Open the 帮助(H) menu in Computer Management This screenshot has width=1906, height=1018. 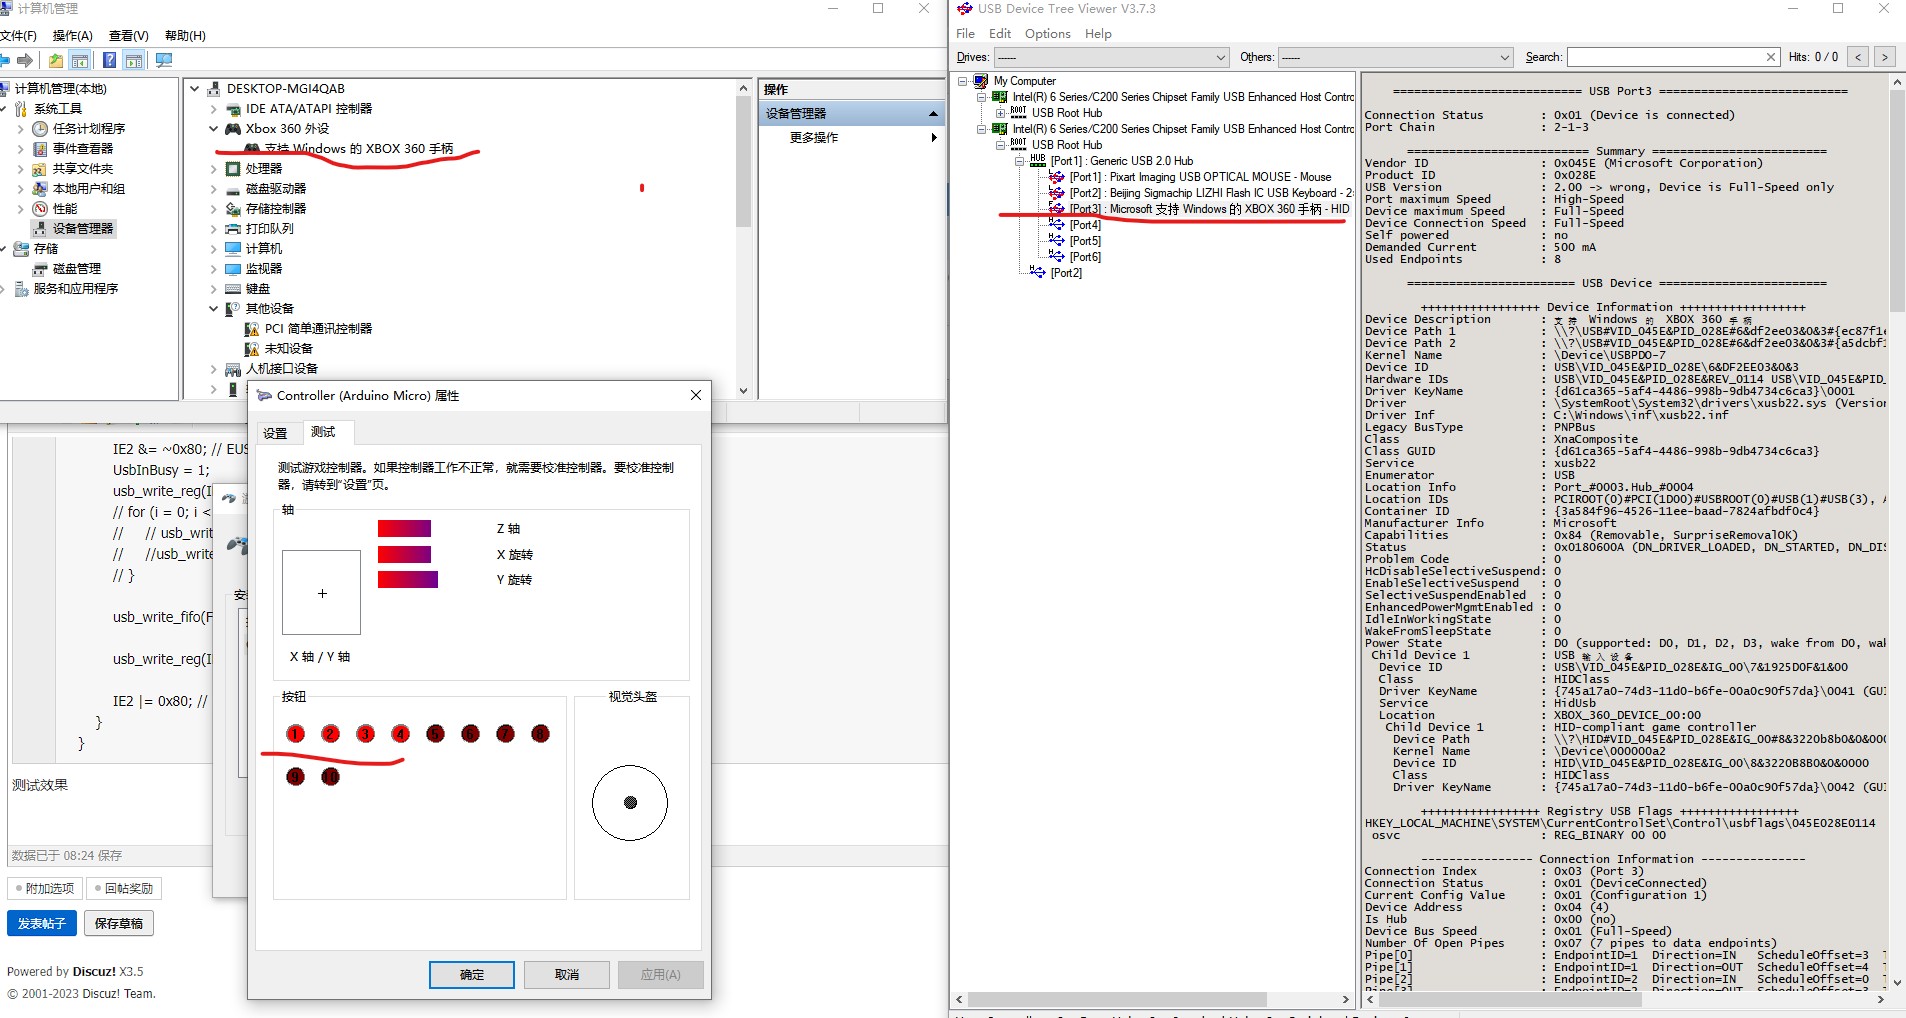[x=185, y=36]
